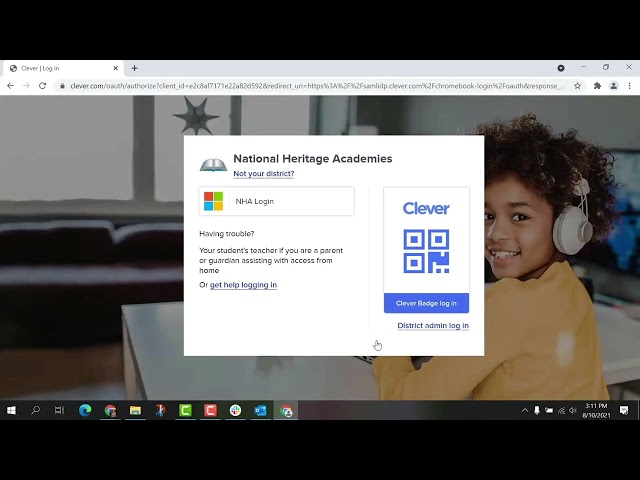Open the Chrome three-dot menu

point(629,86)
